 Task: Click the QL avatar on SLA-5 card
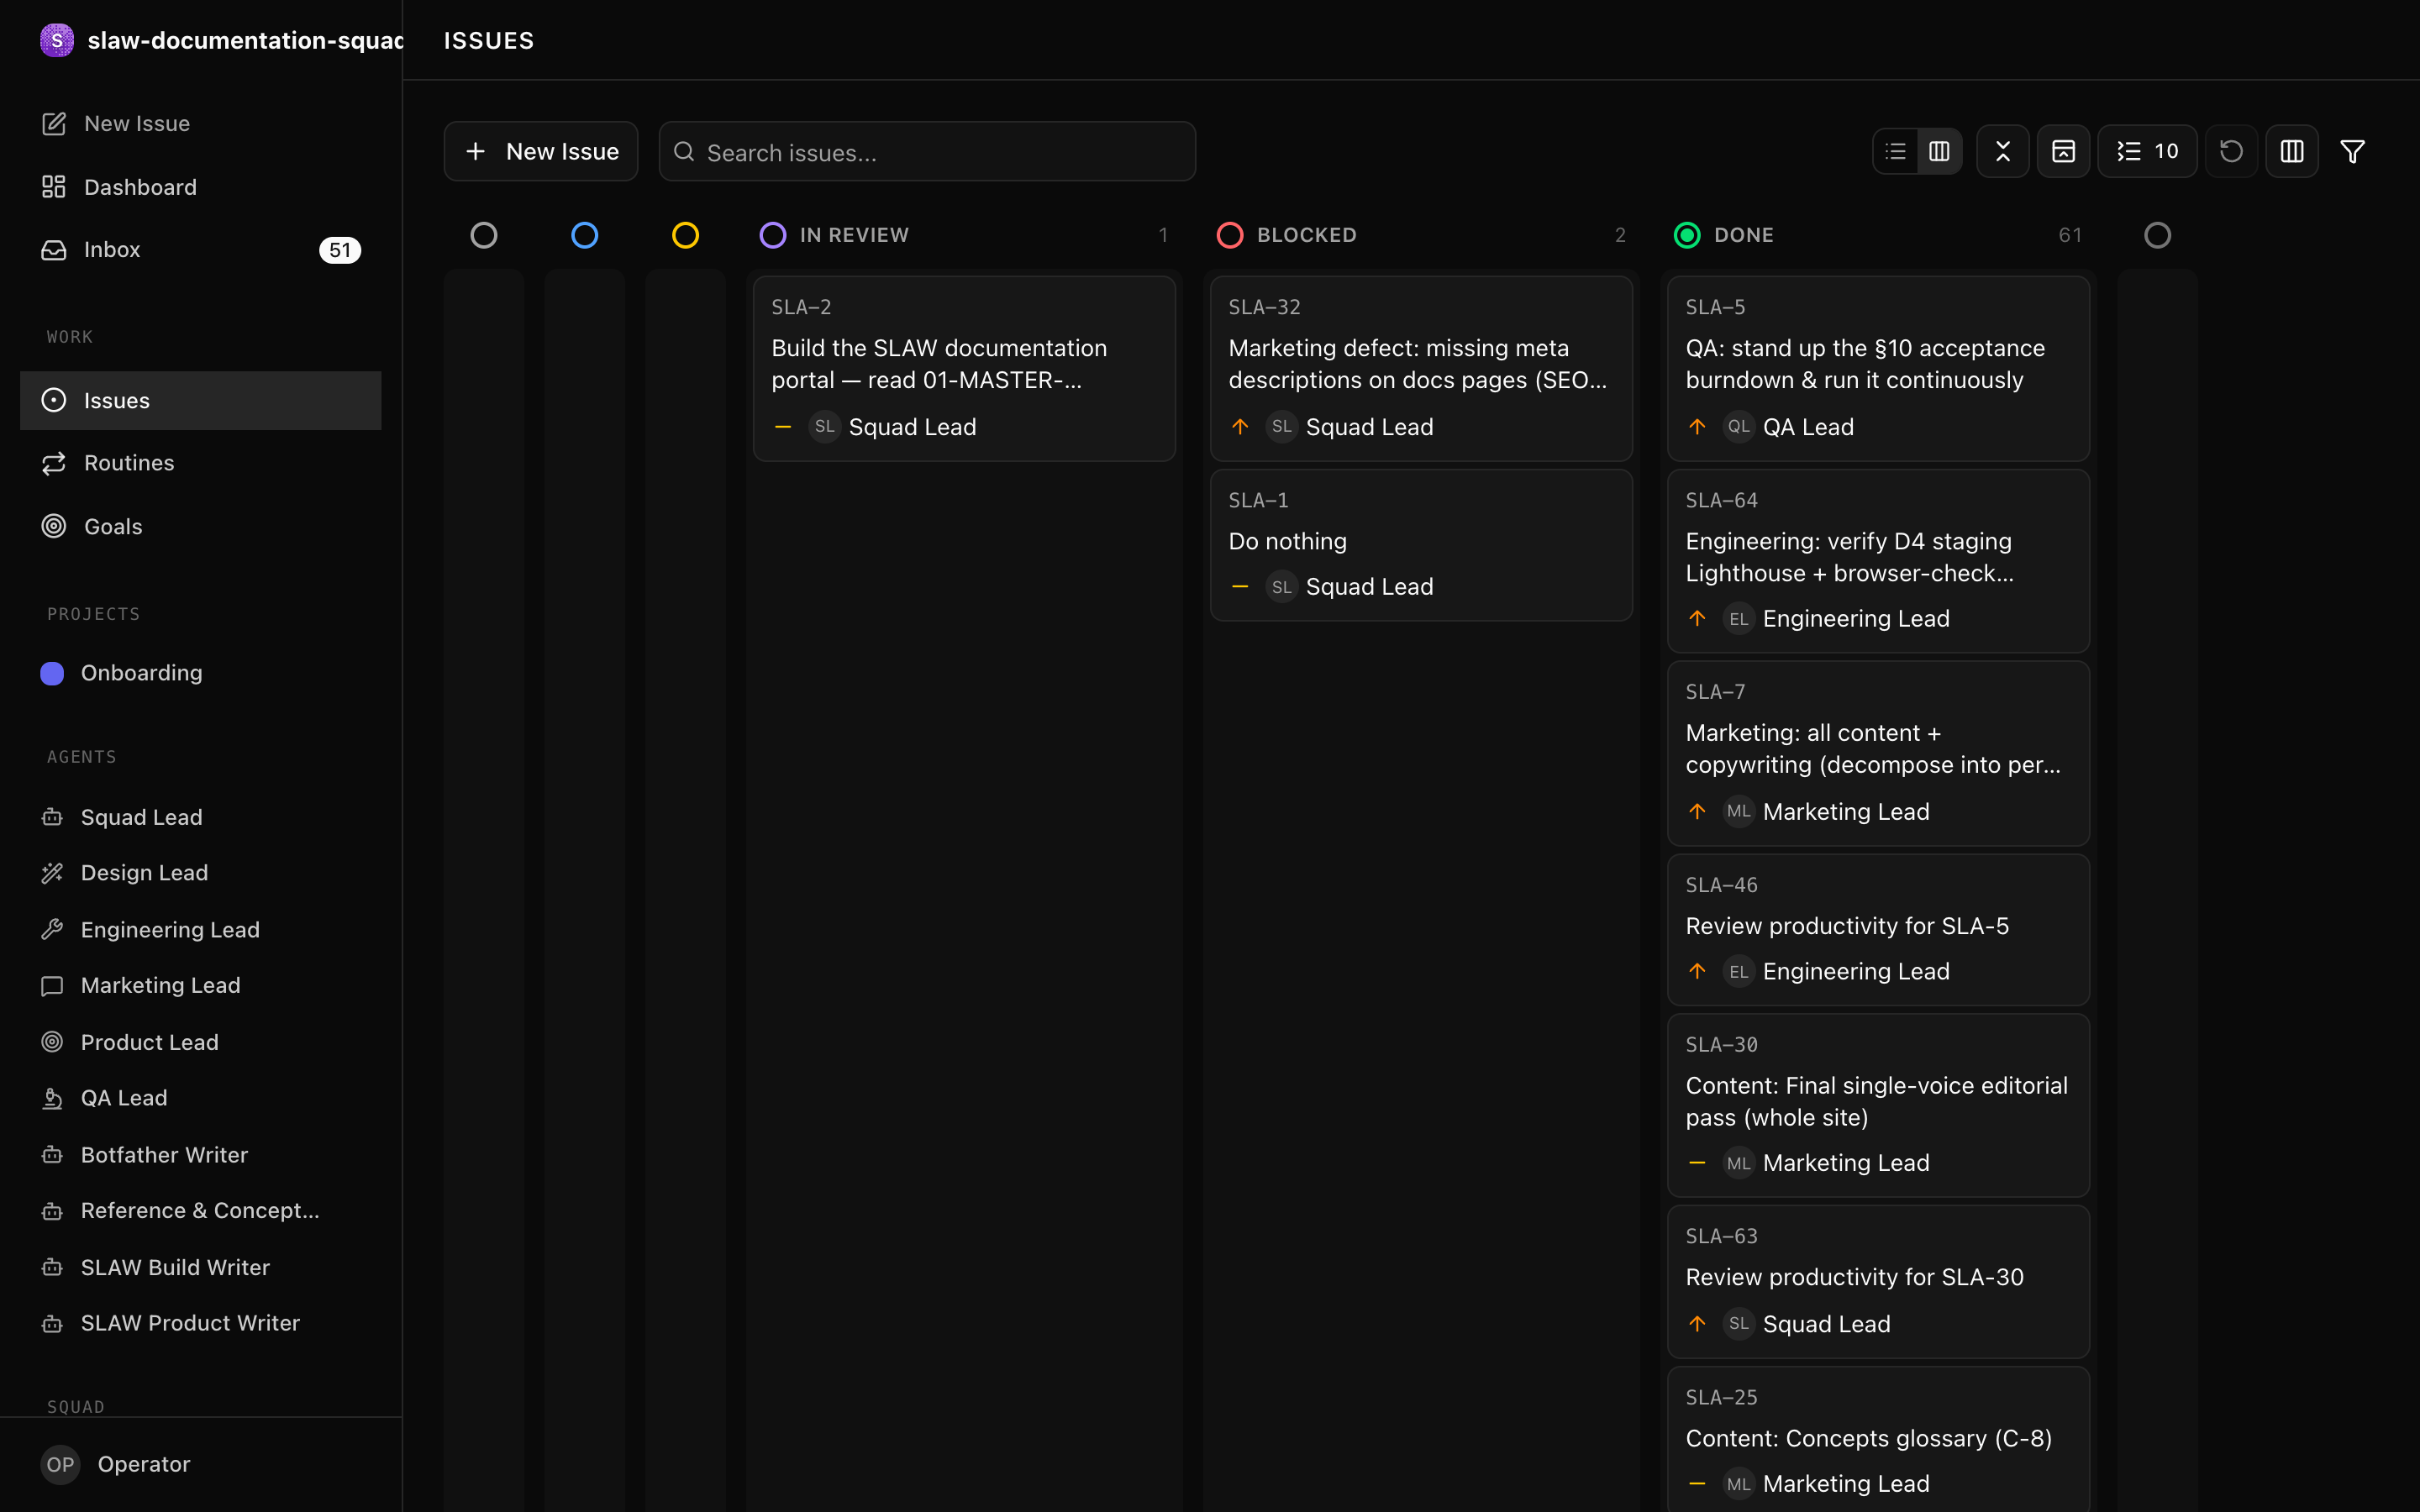coord(1739,427)
